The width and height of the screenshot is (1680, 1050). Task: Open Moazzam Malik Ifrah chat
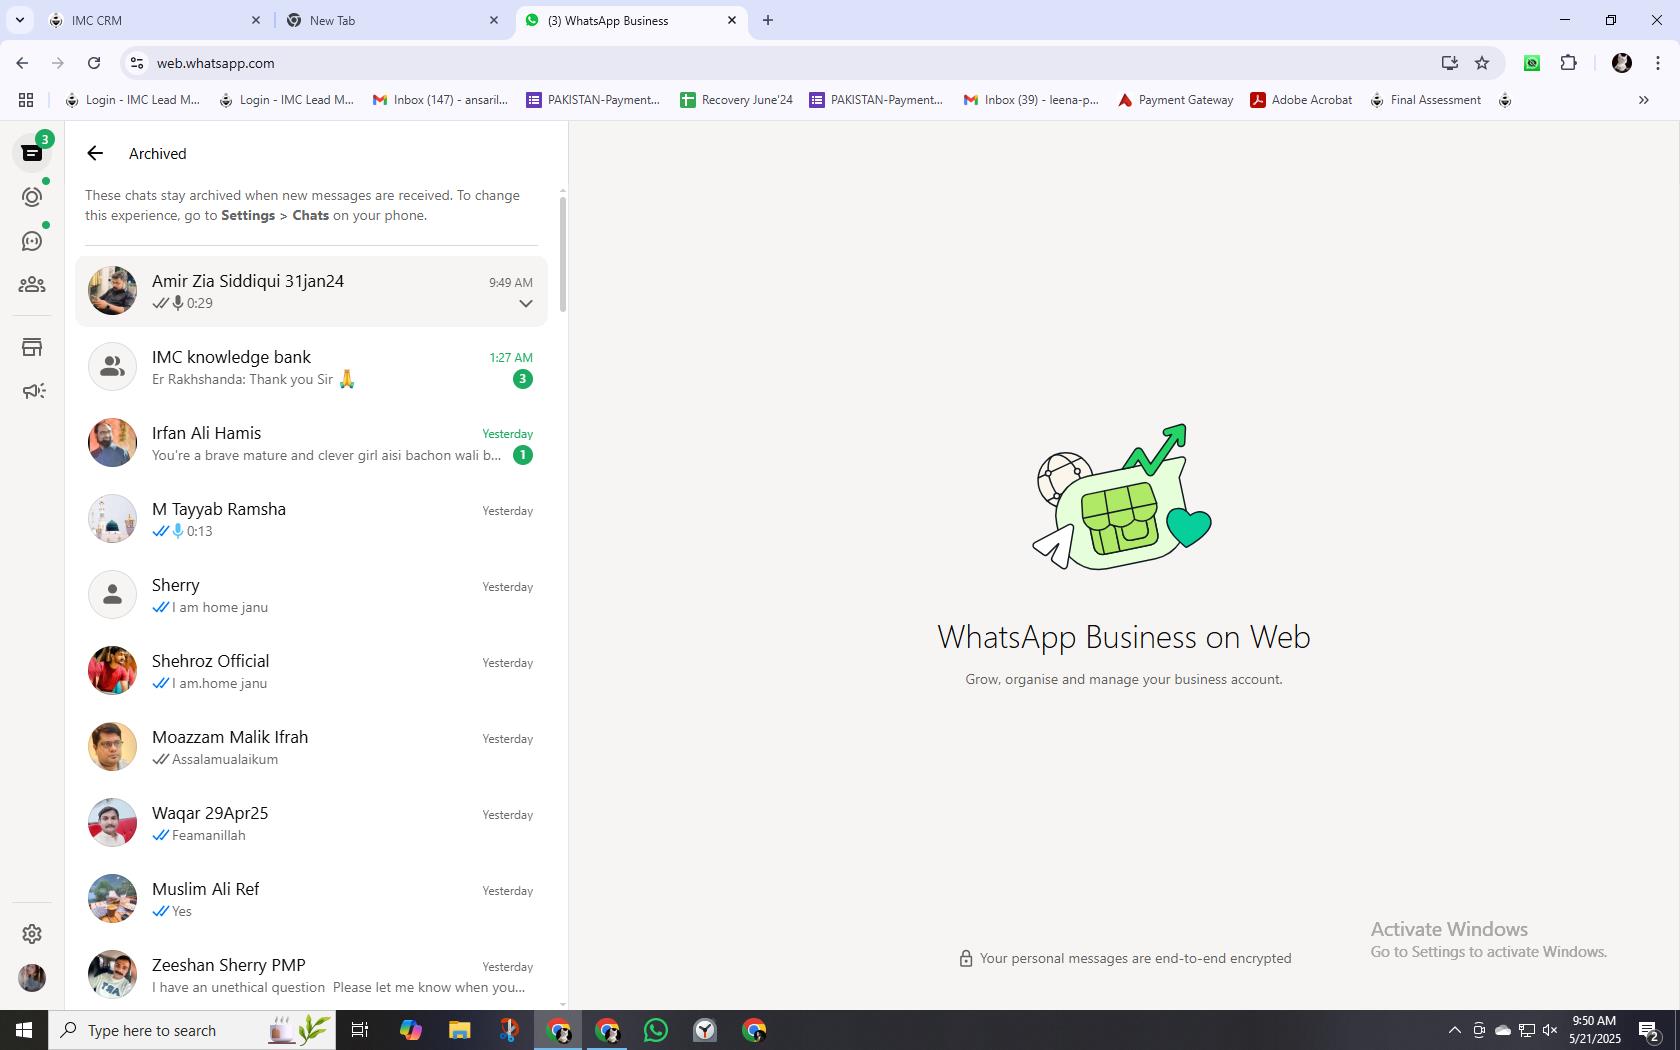[x=311, y=747]
